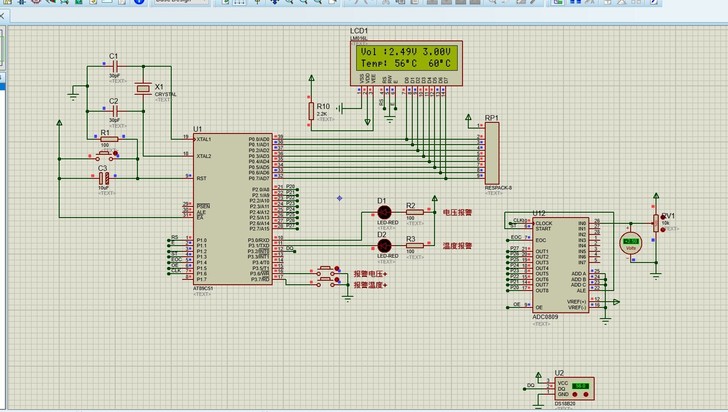Adjust the RV1 10k potentiometer
This screenshot has width=728, height=412.
[656, 222]
